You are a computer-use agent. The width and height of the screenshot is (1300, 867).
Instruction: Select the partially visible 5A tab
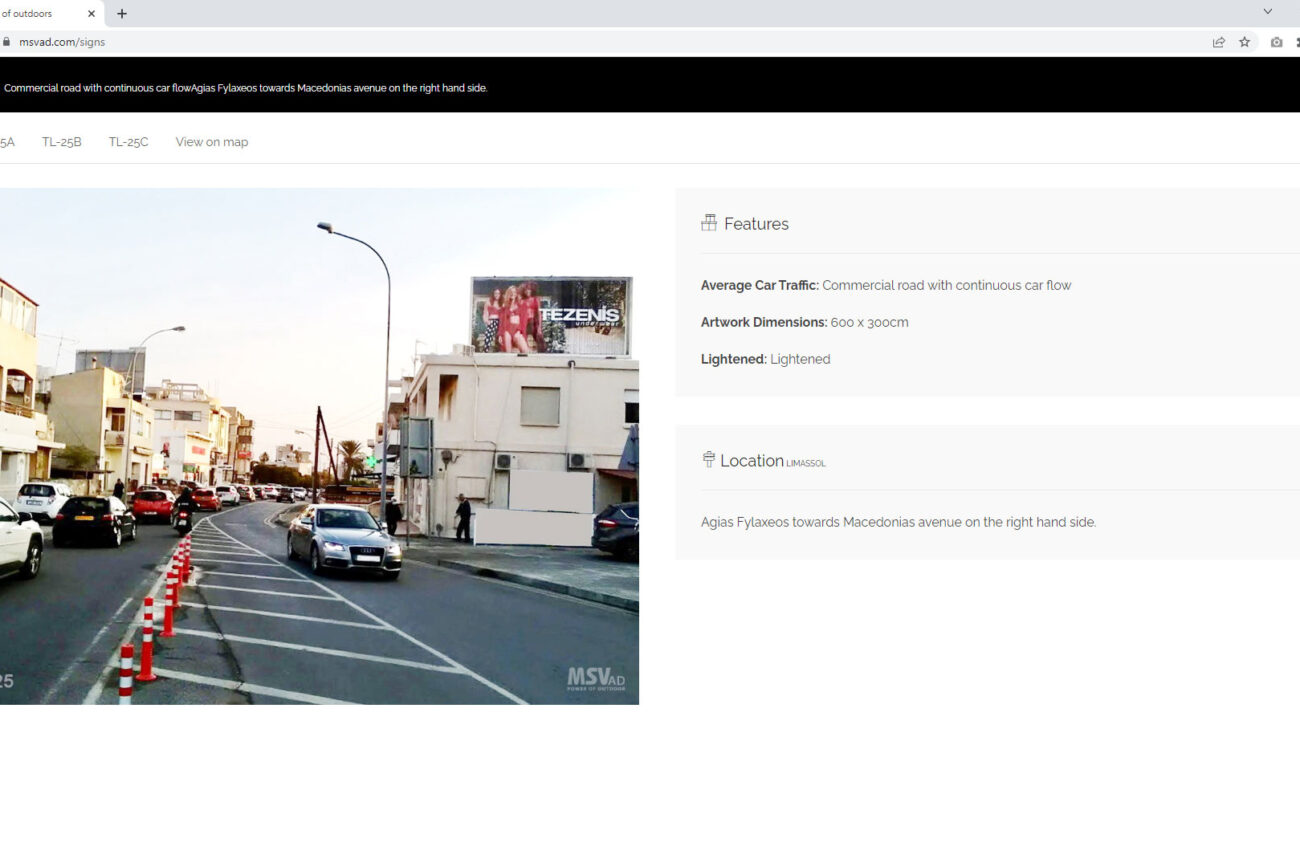pos(7,142)
